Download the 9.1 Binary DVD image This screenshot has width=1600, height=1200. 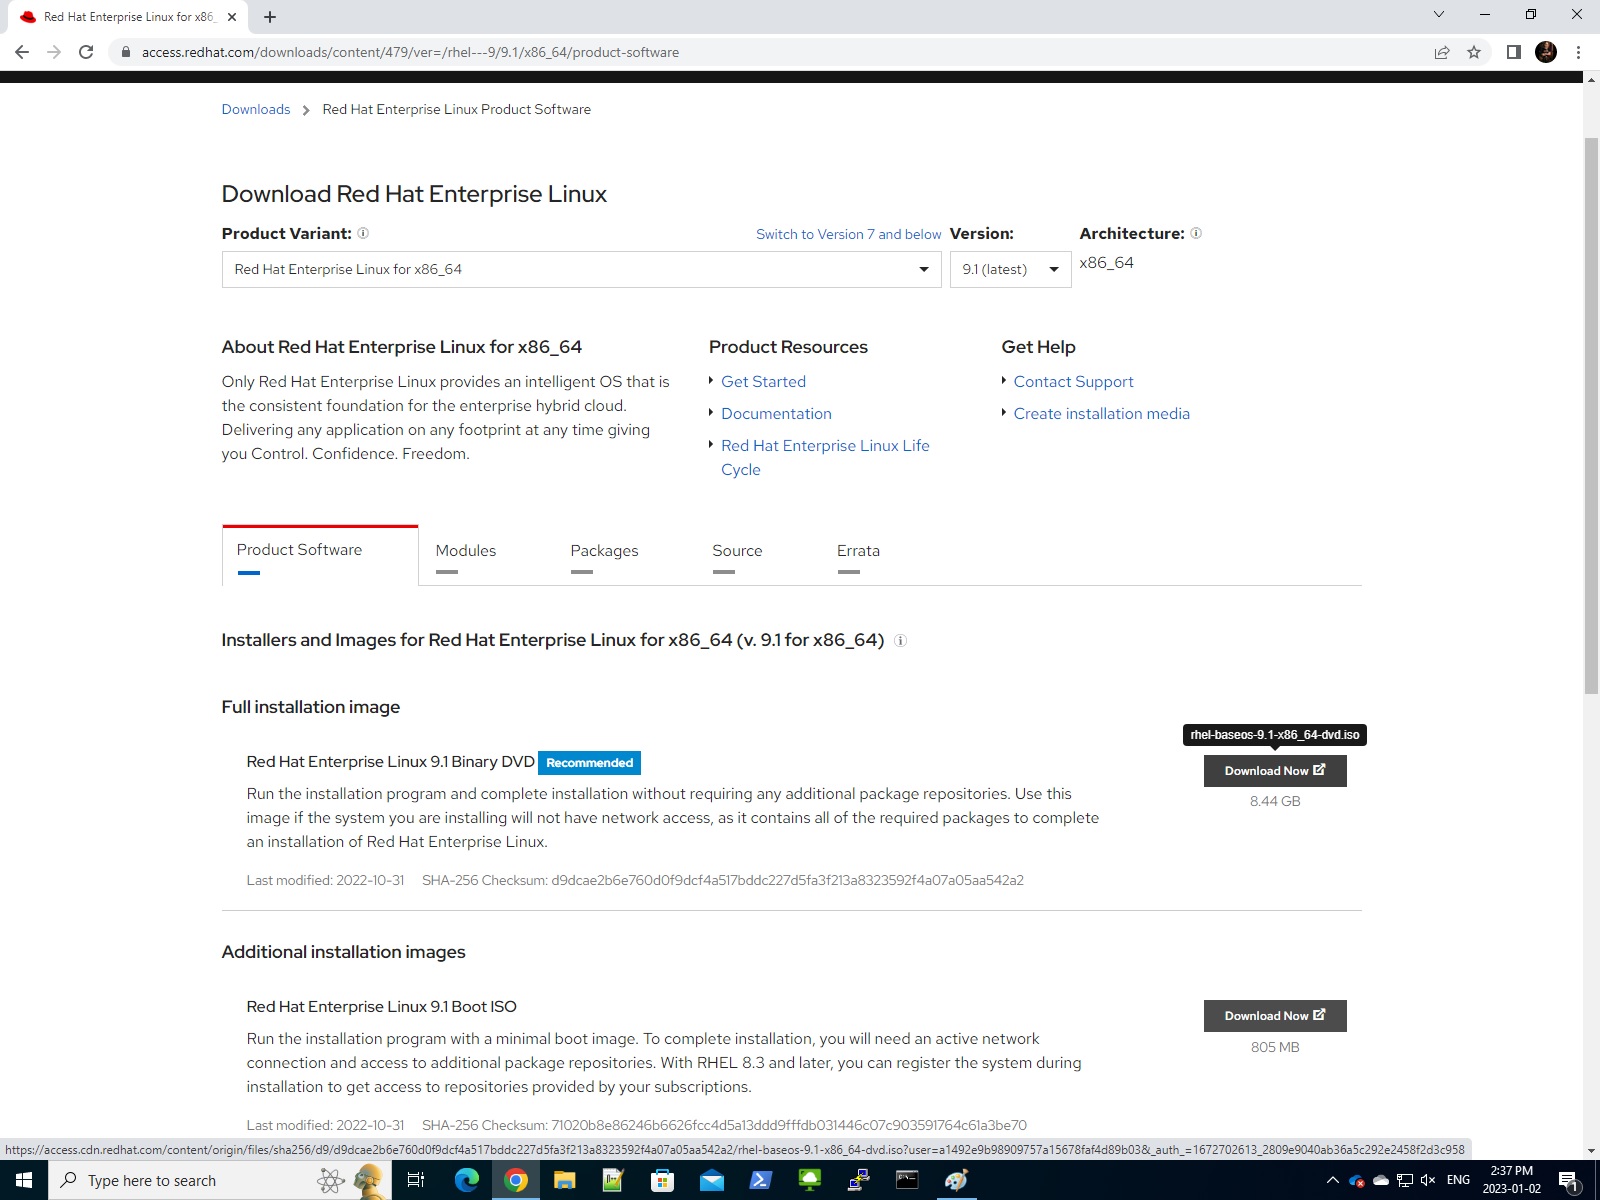click(1275, 771)
